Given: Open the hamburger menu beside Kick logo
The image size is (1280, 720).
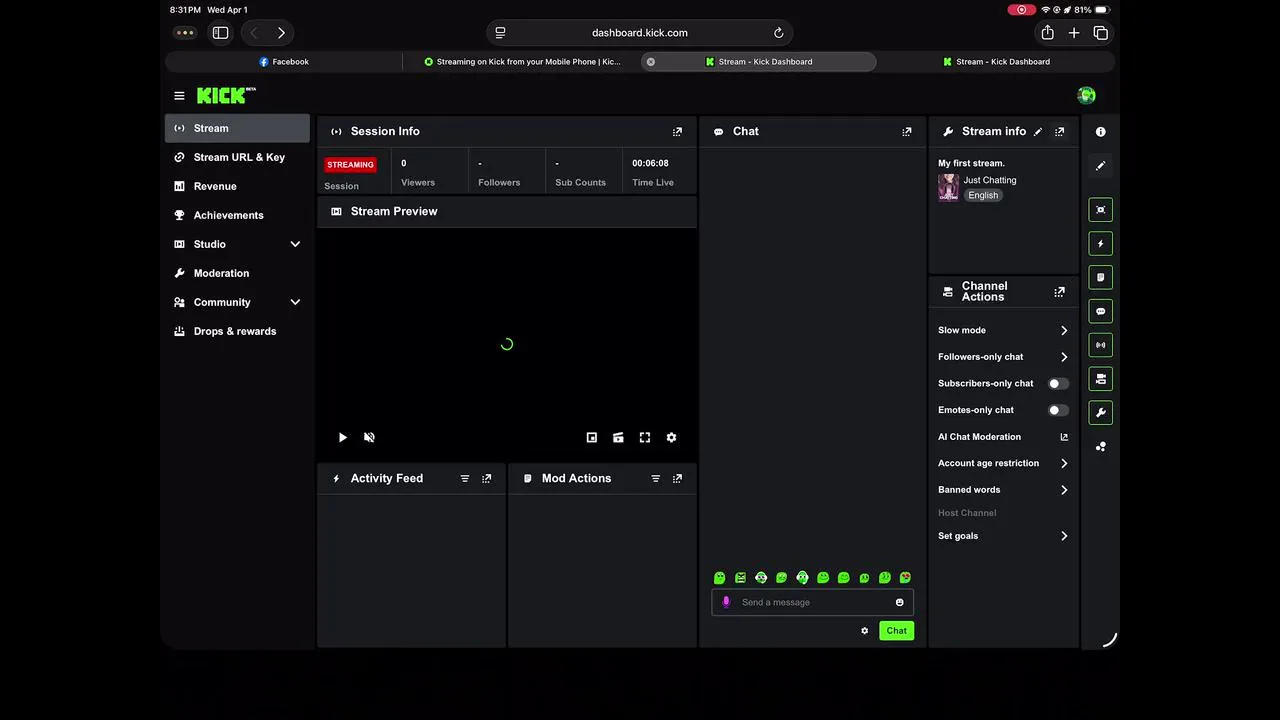Looking at the screenshot, I should [179, 96].
